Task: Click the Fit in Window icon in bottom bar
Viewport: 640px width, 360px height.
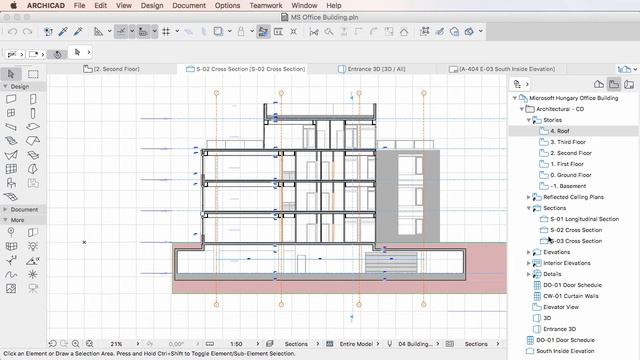Action: pos(90,344)
